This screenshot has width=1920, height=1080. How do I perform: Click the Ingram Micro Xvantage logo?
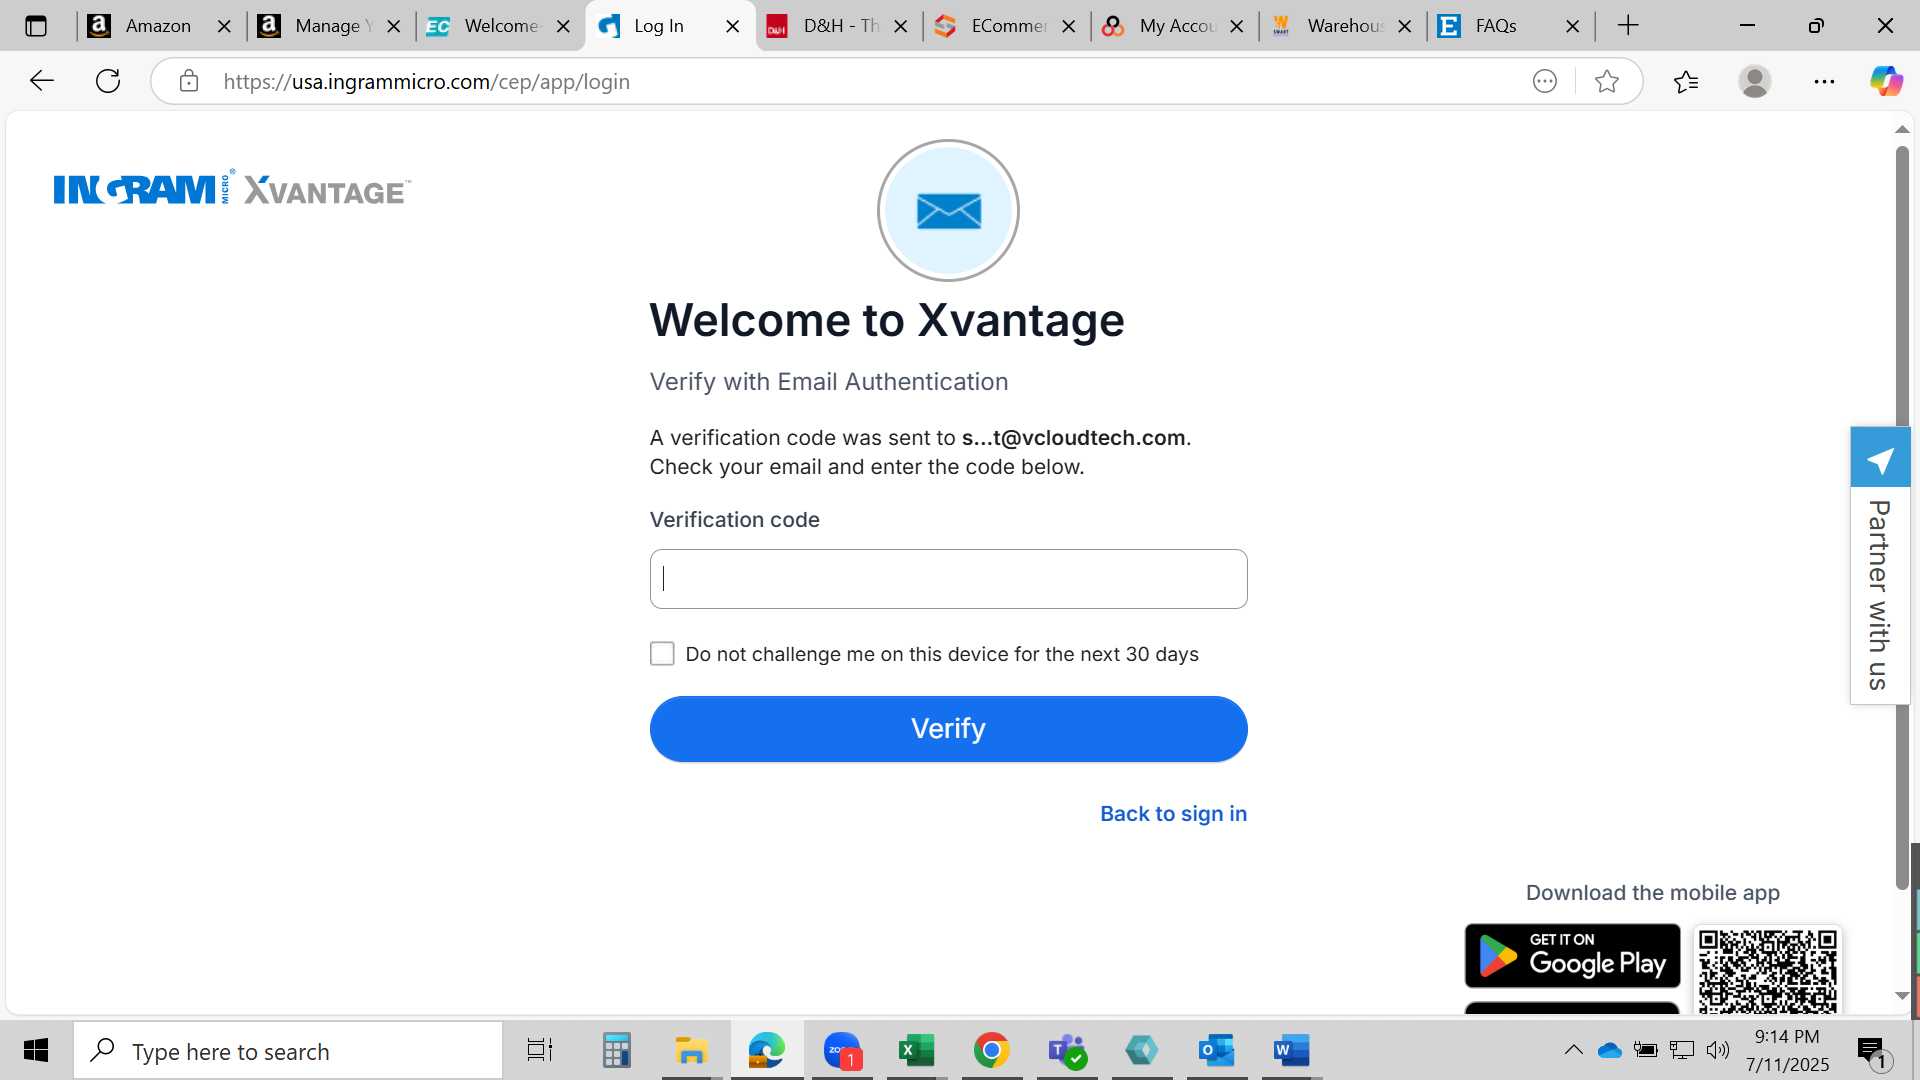click(232, 188)
